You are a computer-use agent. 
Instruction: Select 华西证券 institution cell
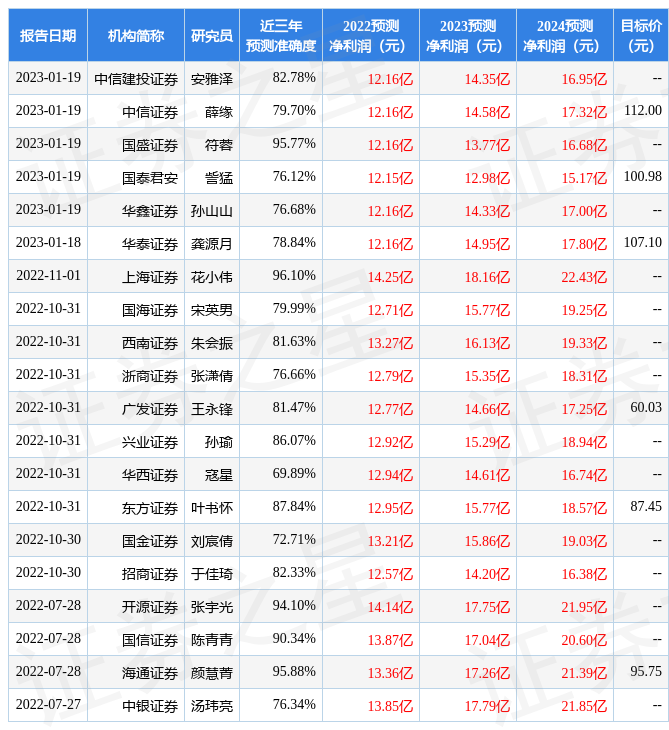pyautogui.click(x=136, y=475)
